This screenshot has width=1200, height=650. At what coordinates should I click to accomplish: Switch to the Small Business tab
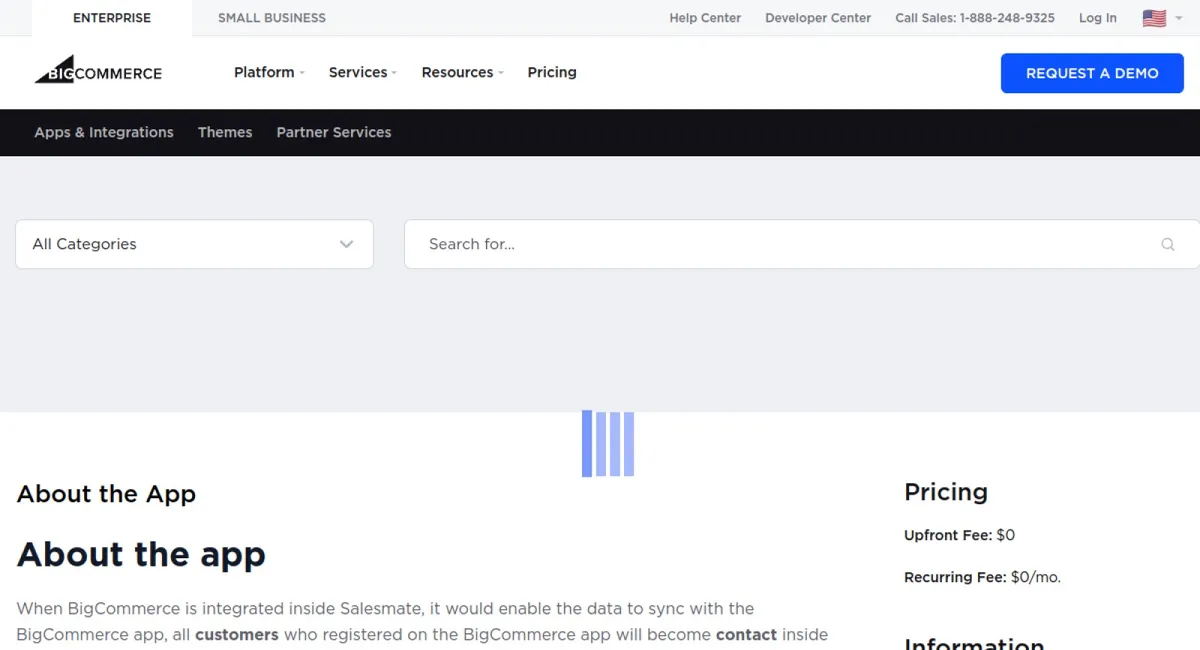[x=272, y=18]
